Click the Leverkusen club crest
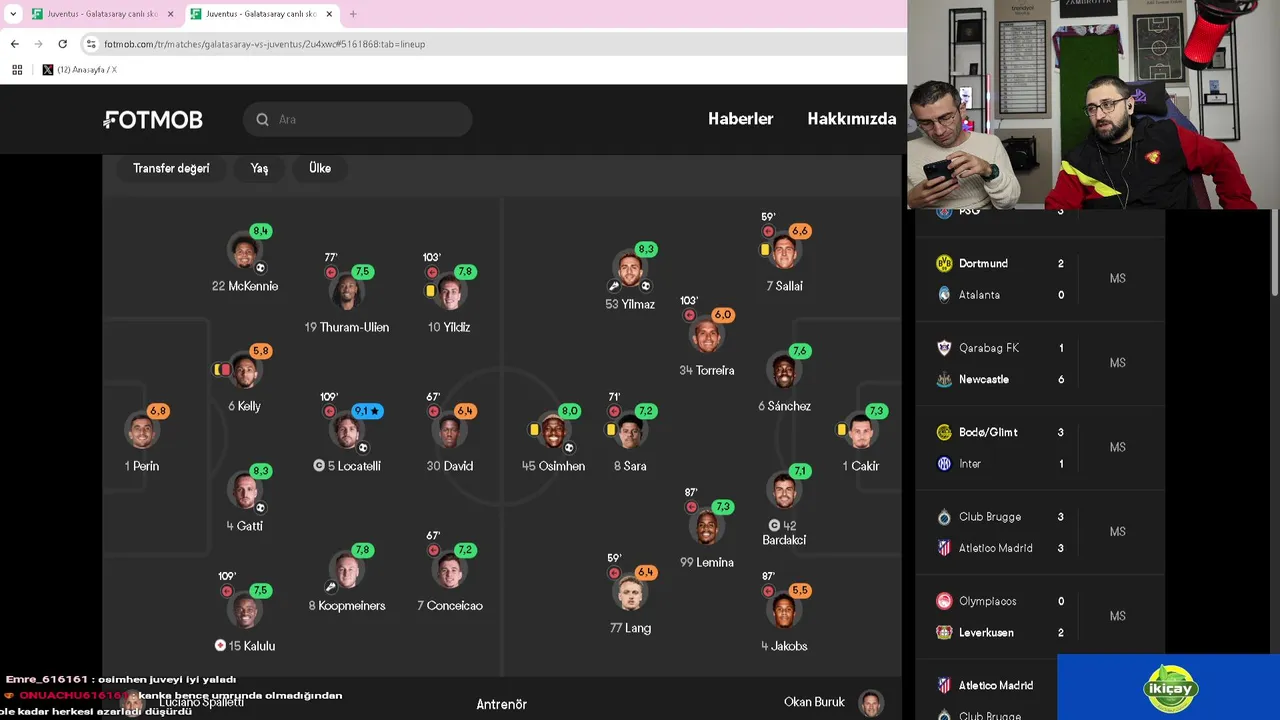The height and width of the screenshot is (720, 1280). (944, 633)
